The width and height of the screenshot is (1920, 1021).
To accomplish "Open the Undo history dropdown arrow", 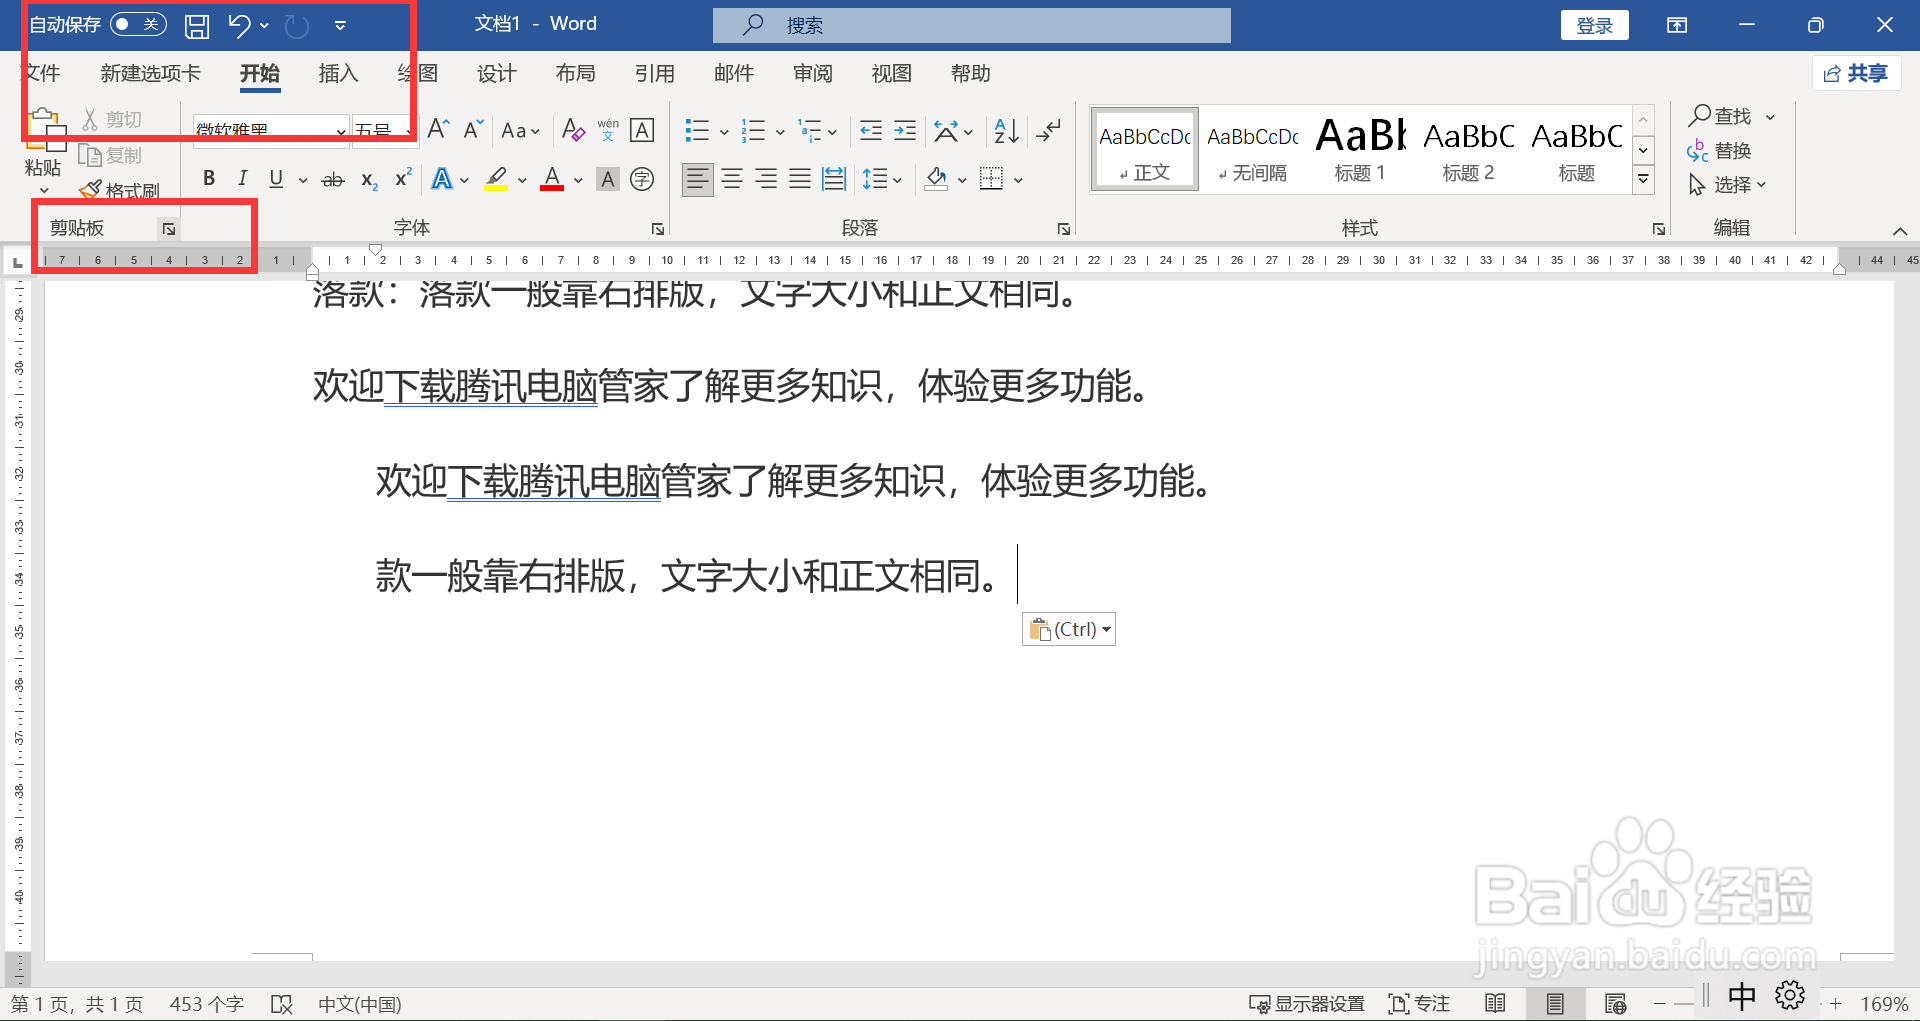I will (x=264, y=25).
